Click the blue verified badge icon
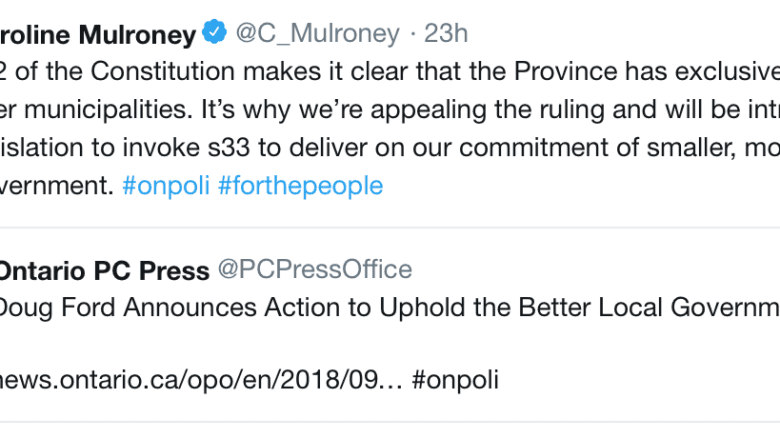 (x=215, y=33)
